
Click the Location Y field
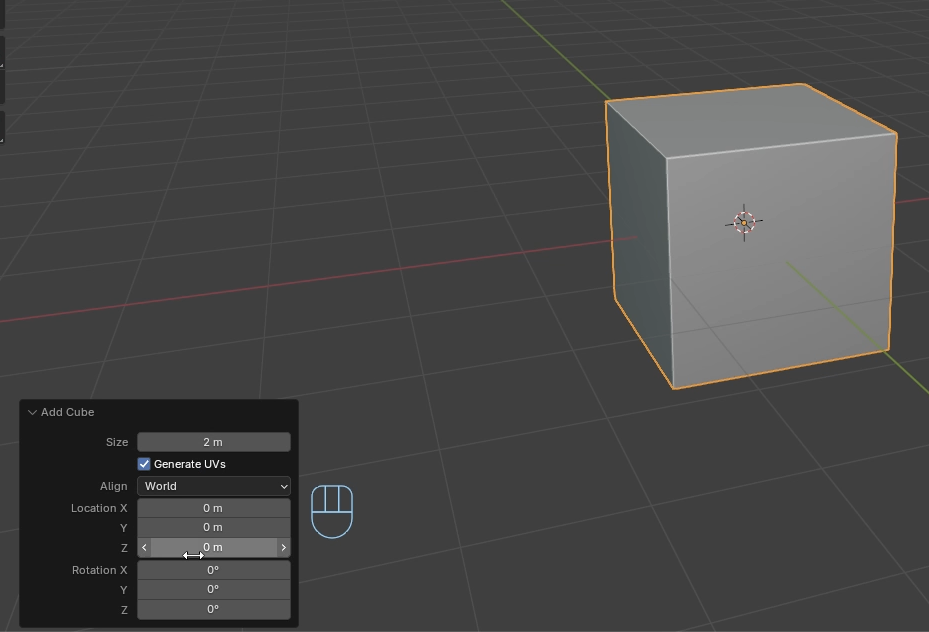click(214, 527)
